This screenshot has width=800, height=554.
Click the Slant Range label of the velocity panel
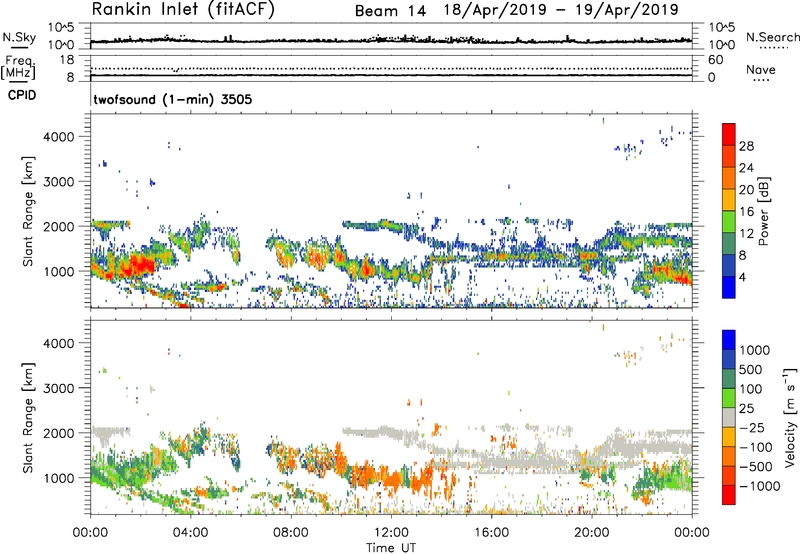(28, 417)
